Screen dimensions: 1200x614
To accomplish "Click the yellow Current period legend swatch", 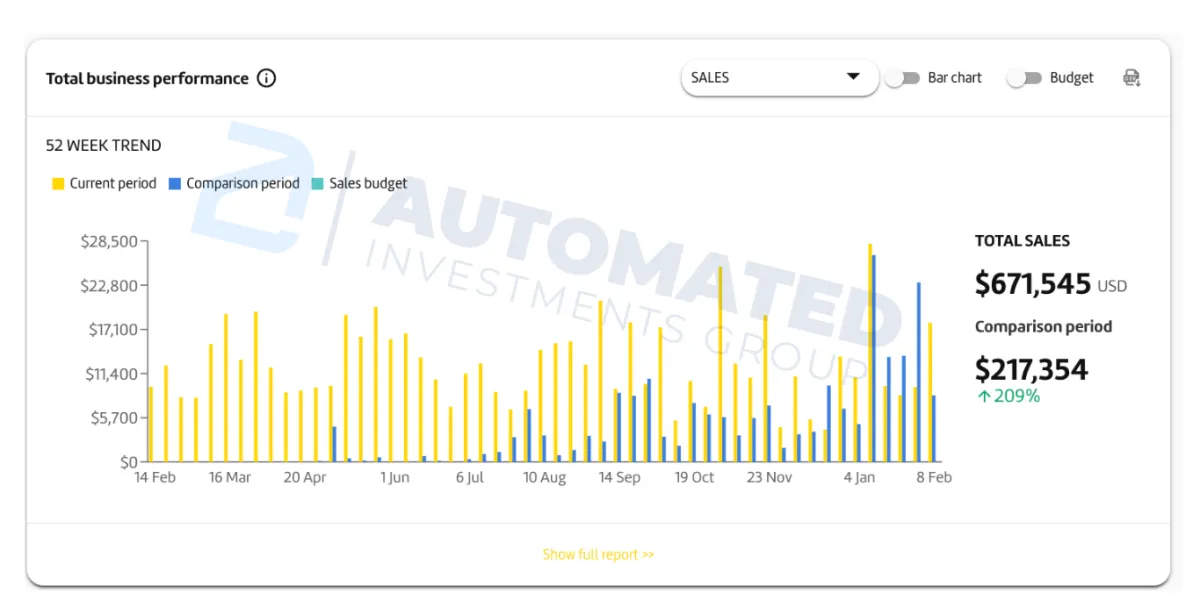I will (x=58, y=184).
